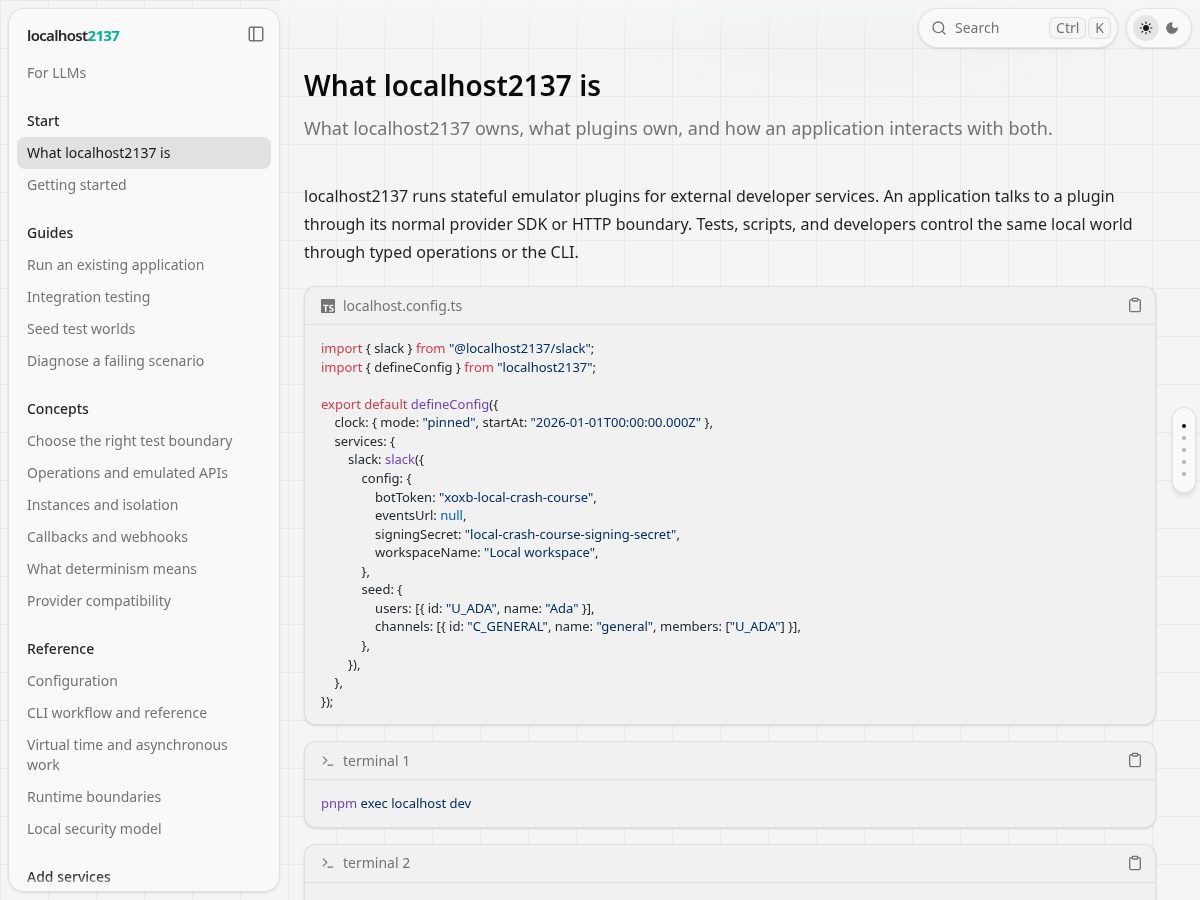Switch to light theme sun icon
Screen dimensions: 1200x900
click(1146, 28)
